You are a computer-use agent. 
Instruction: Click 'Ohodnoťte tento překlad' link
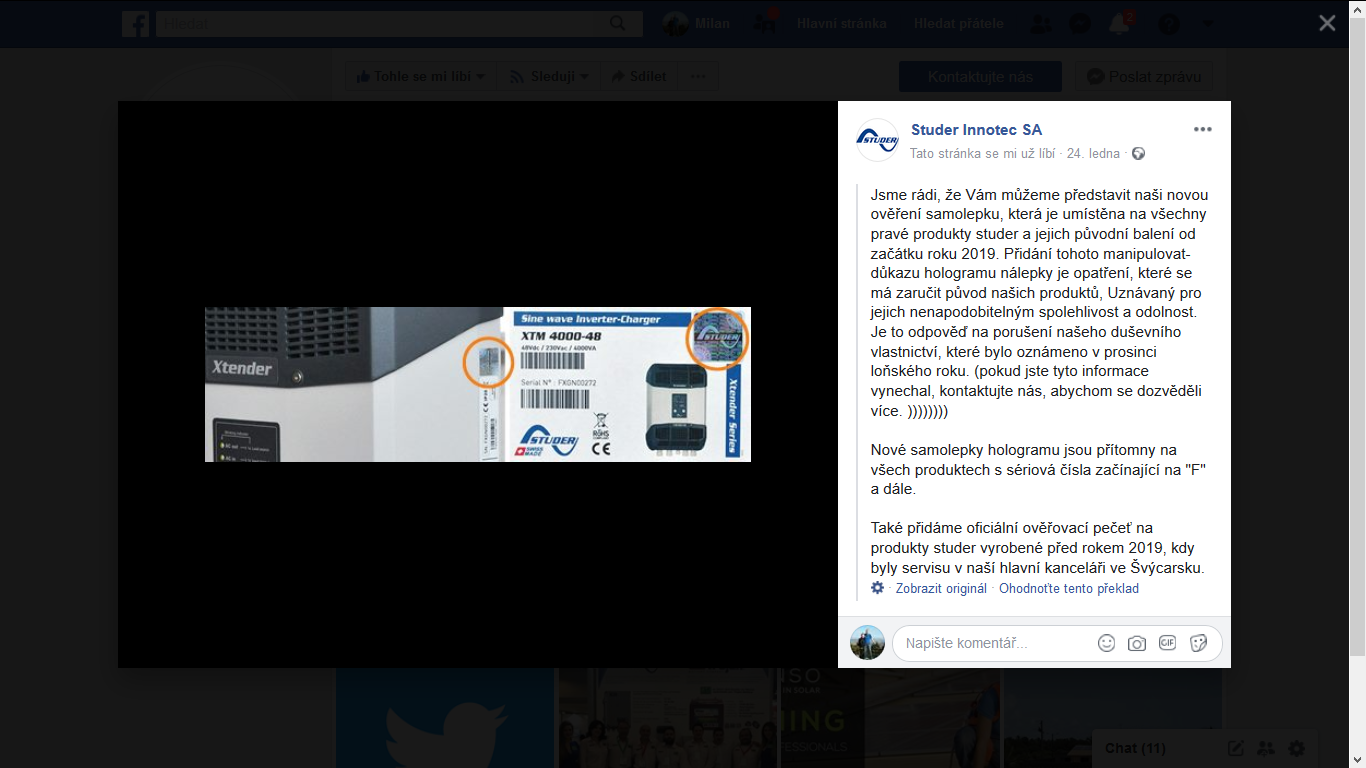1069,589
